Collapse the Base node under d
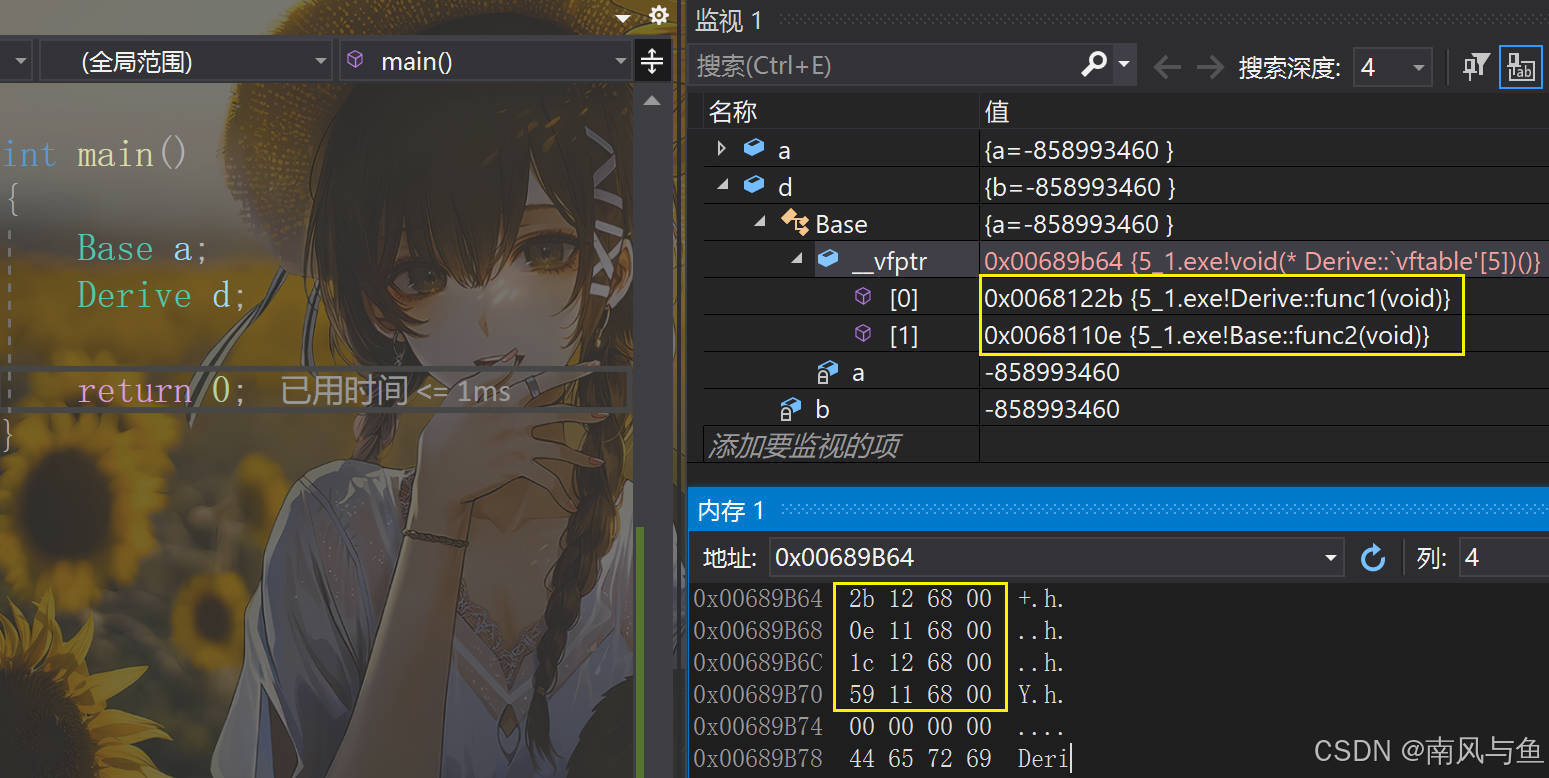The width and height of the screenshot is (1549, 778). point(760,223)
